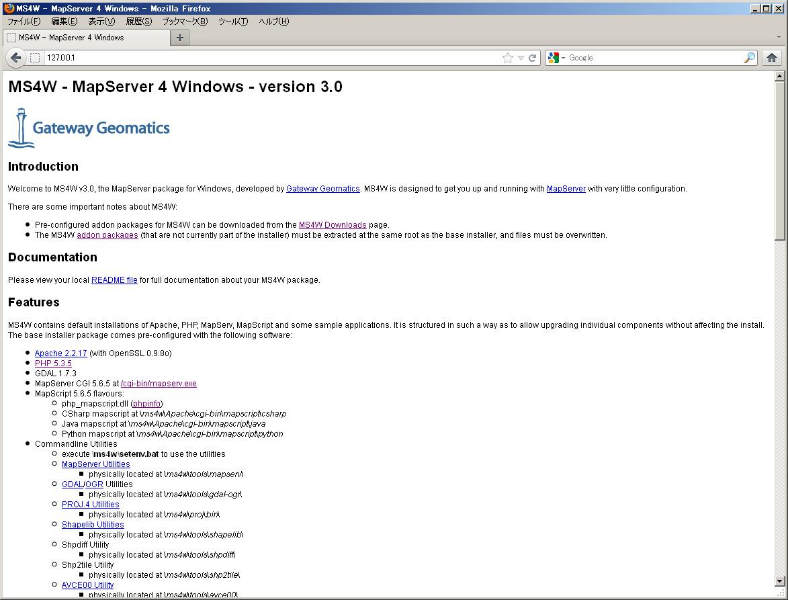Reload the page with the refresh icon
The image size is (788, 600).
tap(533, 58)
